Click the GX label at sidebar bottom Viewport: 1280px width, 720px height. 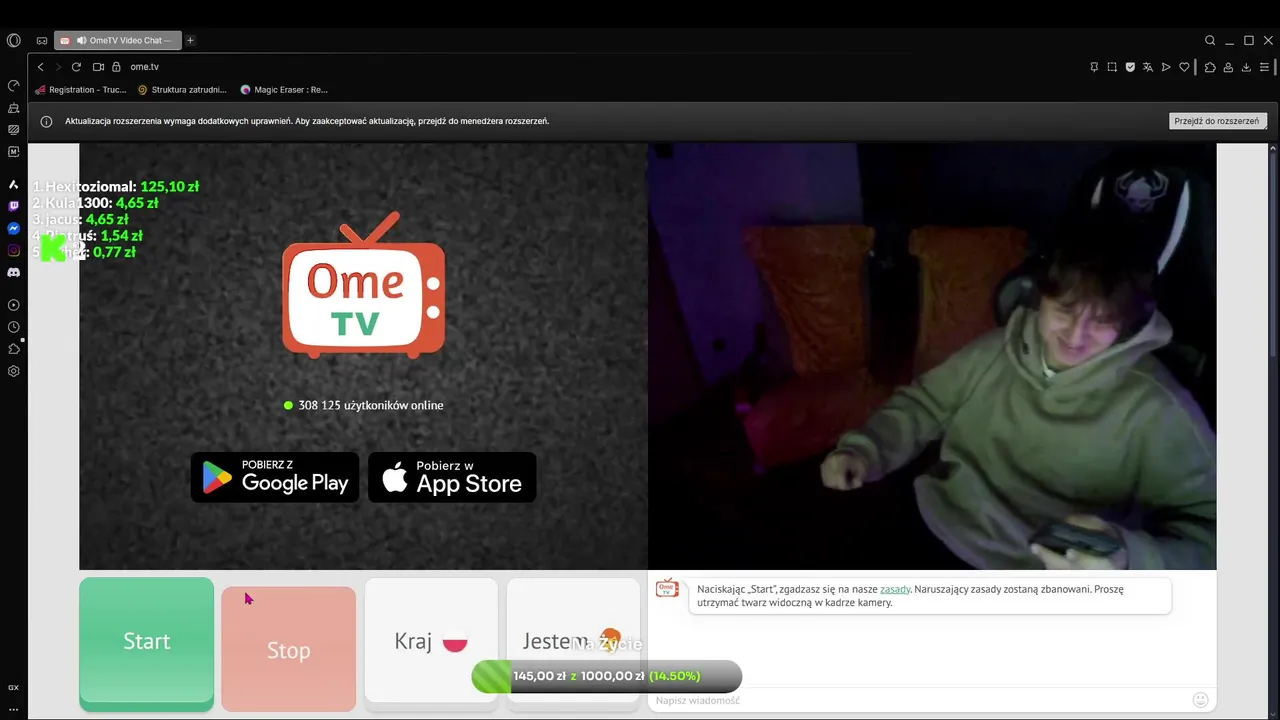[x=14, y=688]
